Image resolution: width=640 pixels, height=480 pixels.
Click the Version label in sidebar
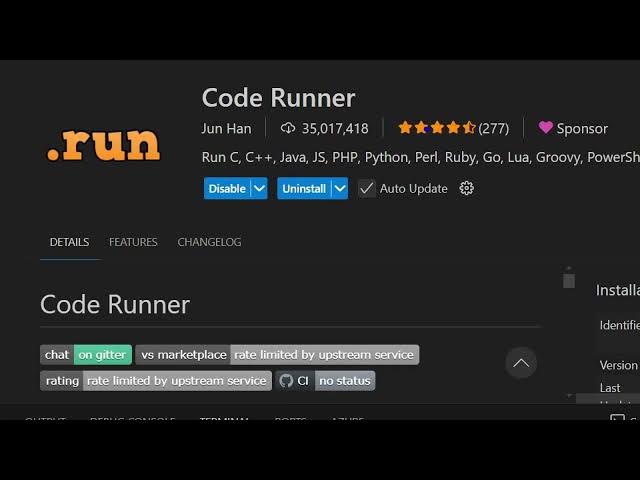click(618, 365)
